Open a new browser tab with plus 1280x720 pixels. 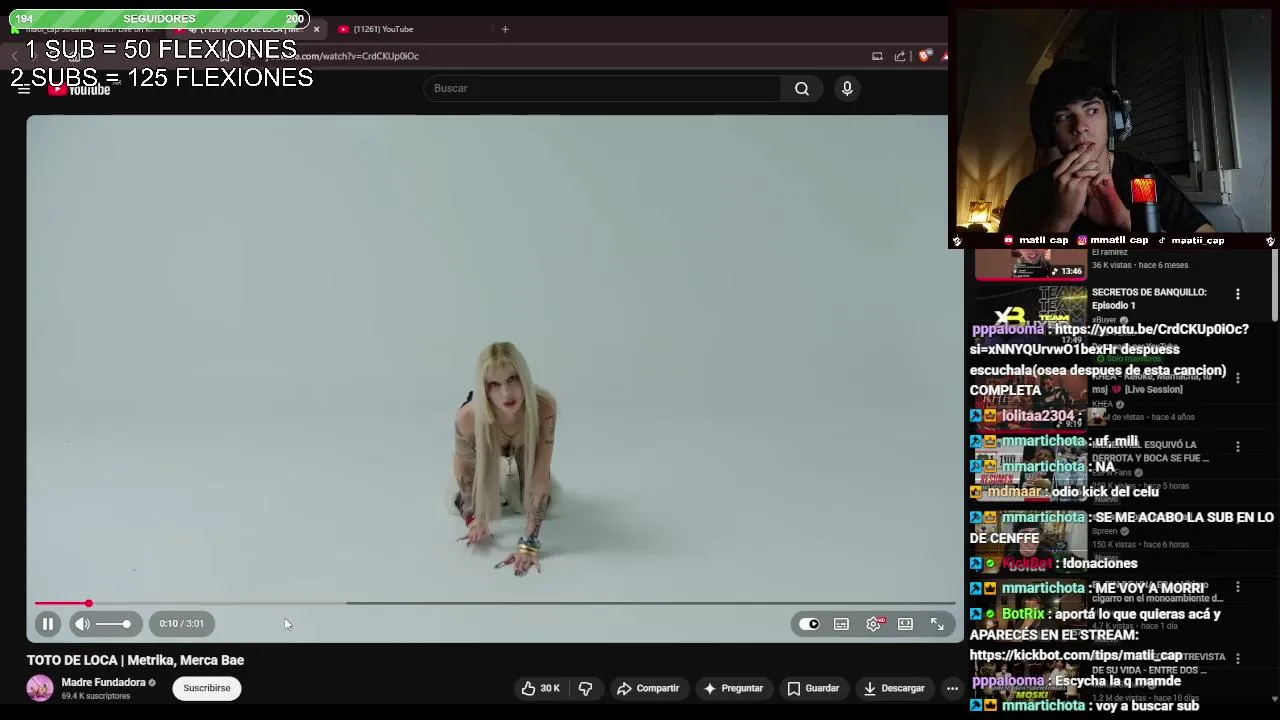pyautogui.click(x=505, y=29)
